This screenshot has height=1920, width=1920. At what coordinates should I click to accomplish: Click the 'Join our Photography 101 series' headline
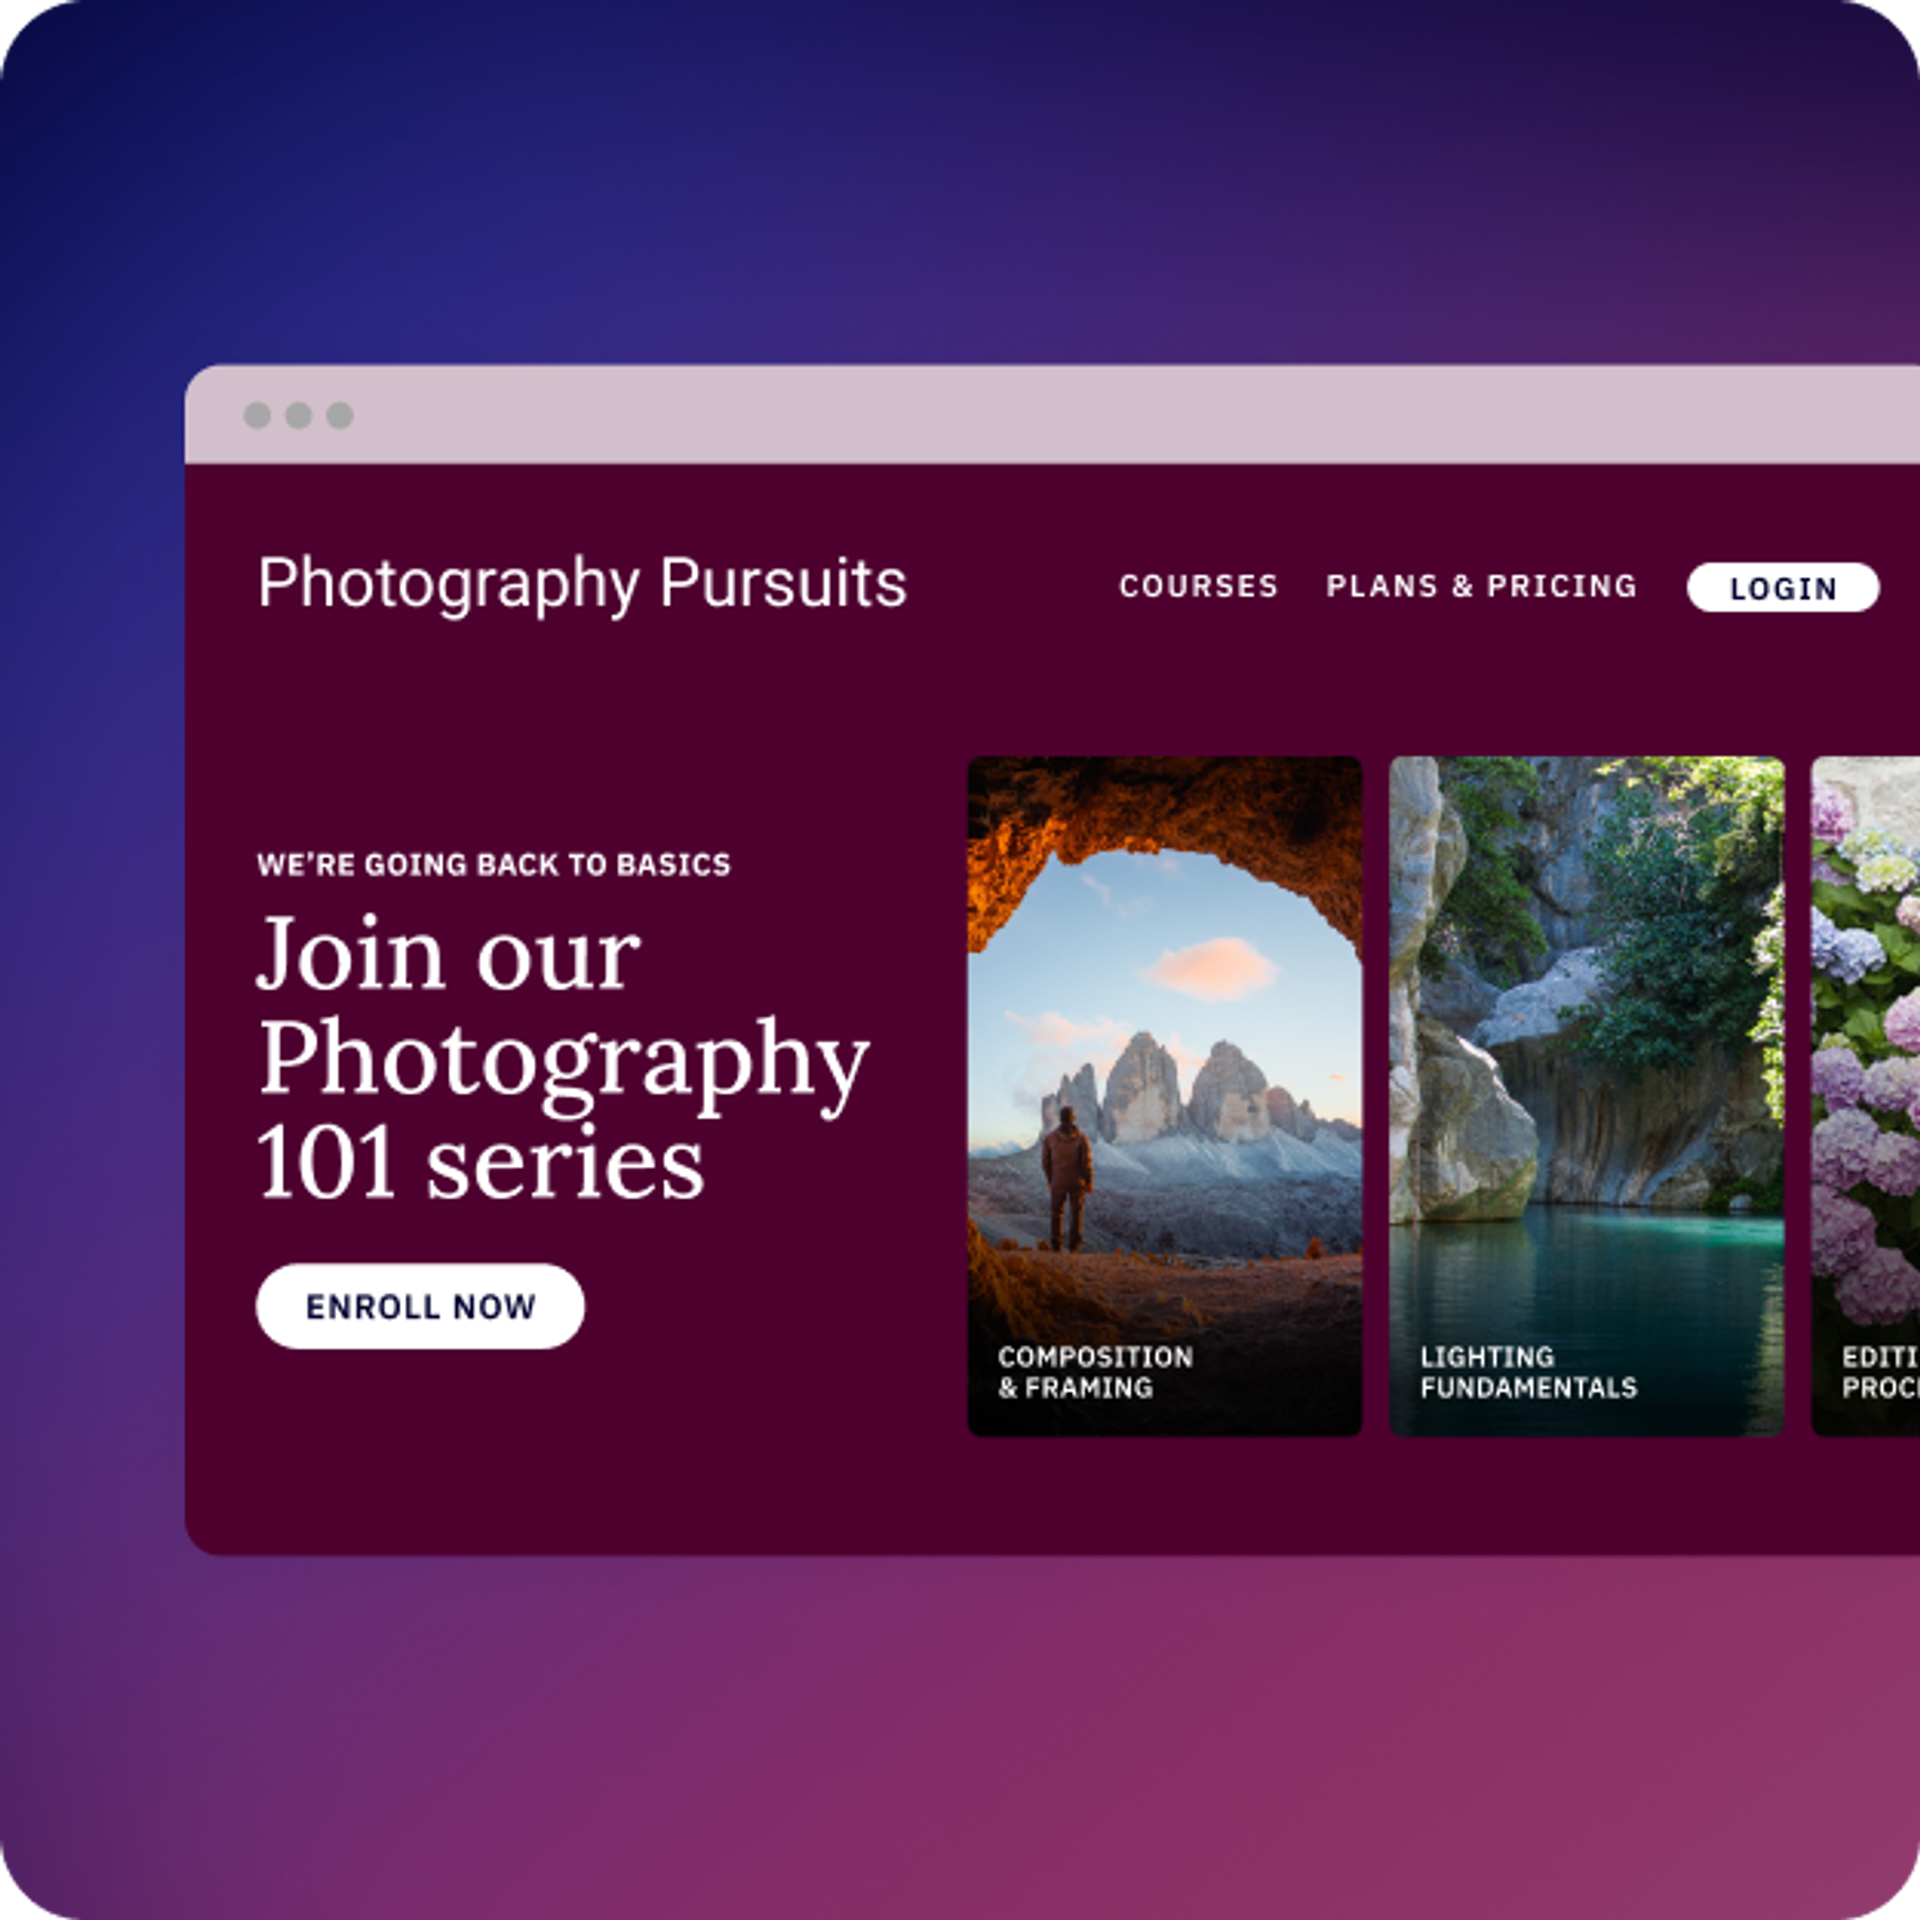coord(563,1057)
